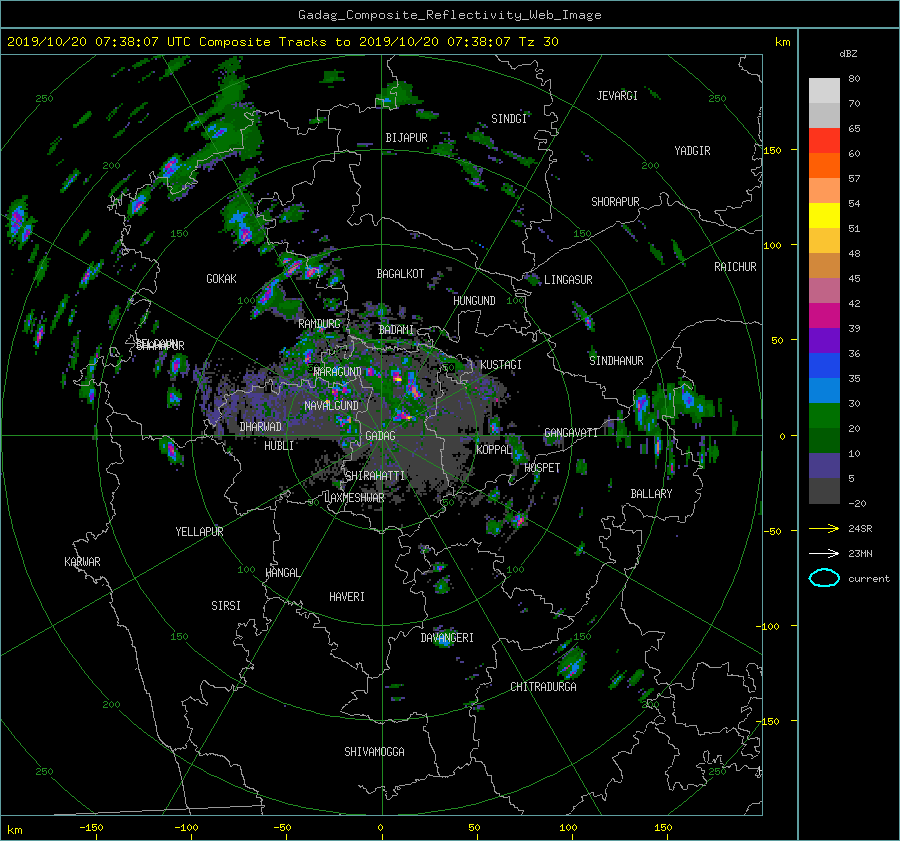Click the 80 dBZ light gray swatch

[x=824, y=90]
